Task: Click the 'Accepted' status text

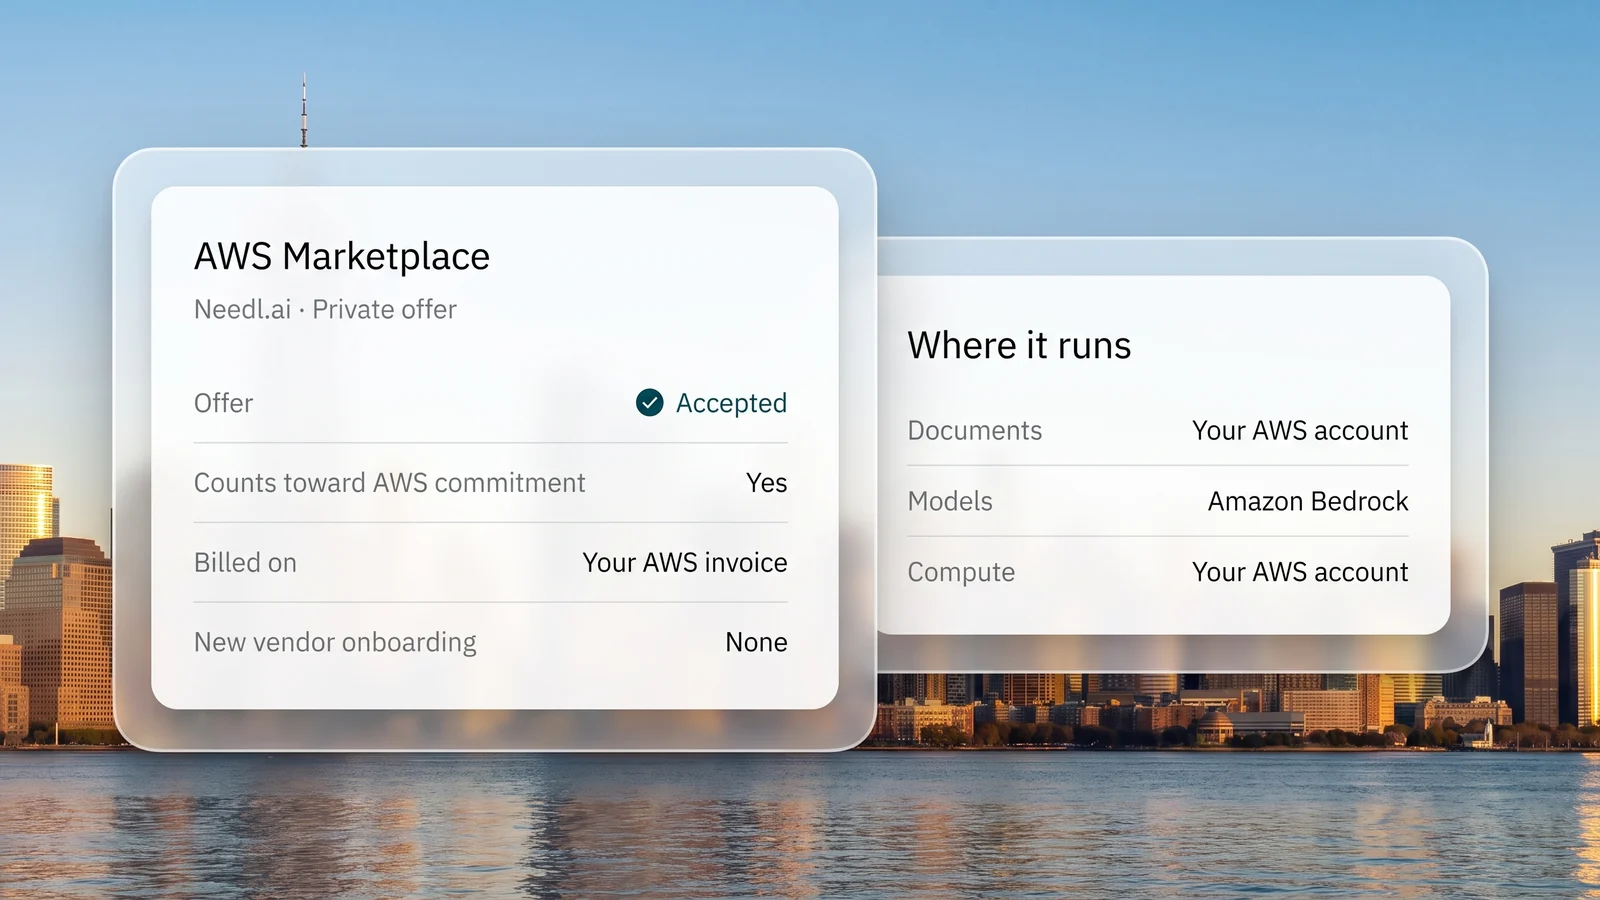Action: pyautogui.click(x=731, y=404)
